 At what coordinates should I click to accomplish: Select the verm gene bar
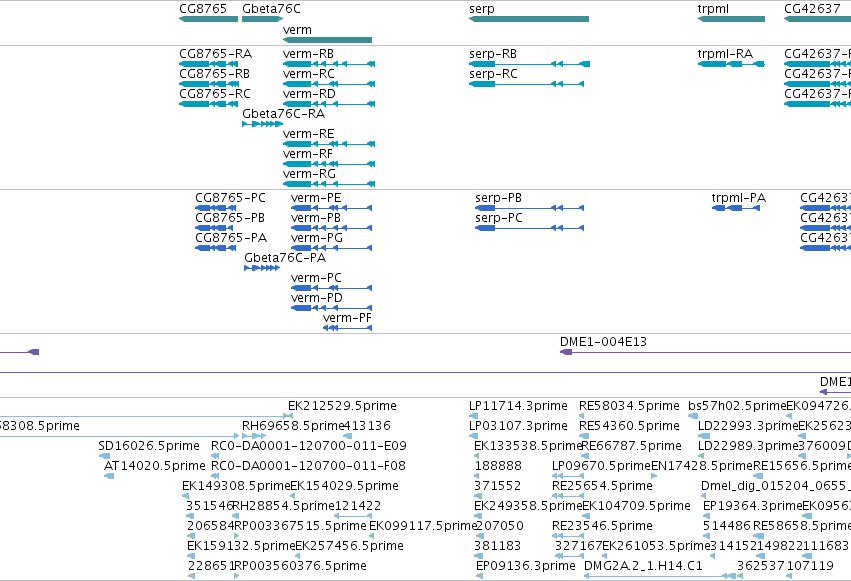pos(327,40)
